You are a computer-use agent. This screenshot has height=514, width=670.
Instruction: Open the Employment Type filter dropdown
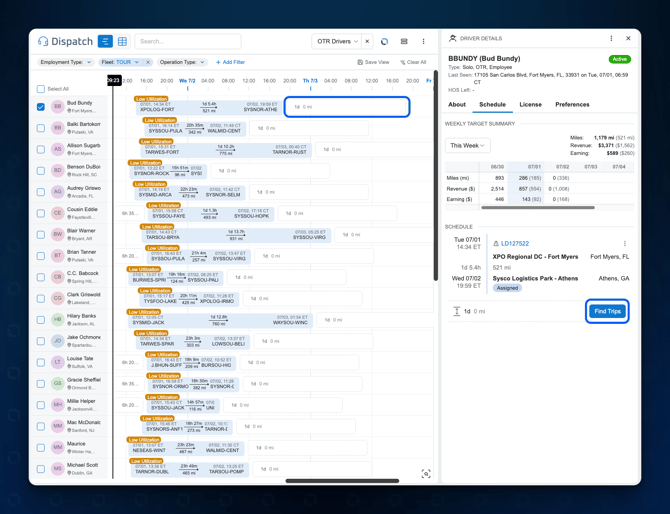pyautogui.click(x=65, y=62)
